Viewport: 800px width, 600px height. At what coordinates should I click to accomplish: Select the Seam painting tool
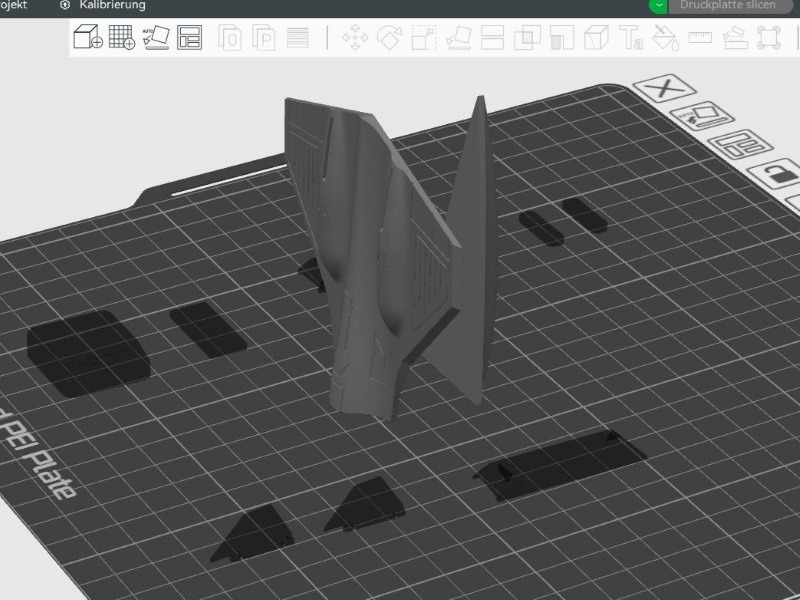click(596, 38)
